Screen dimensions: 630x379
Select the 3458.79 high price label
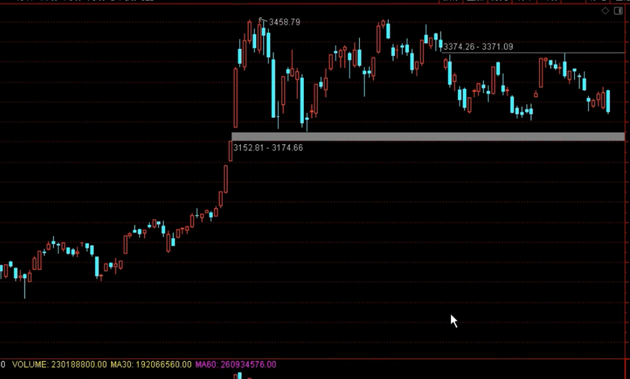284,22
